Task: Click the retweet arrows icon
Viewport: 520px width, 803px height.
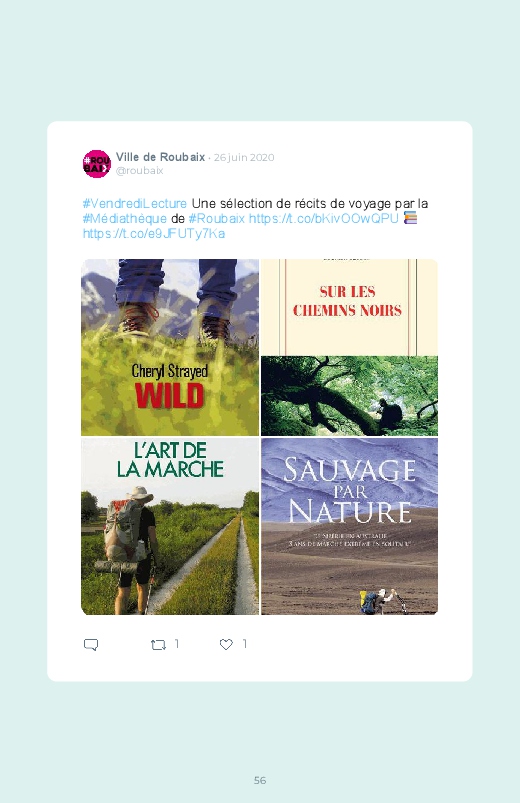Action: click(x=158, y=645)
